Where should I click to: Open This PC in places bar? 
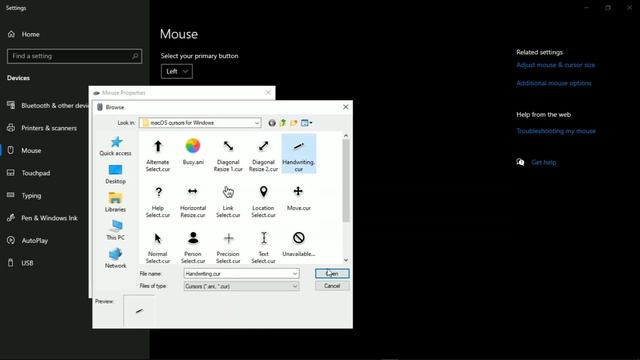tap(116, 230)
